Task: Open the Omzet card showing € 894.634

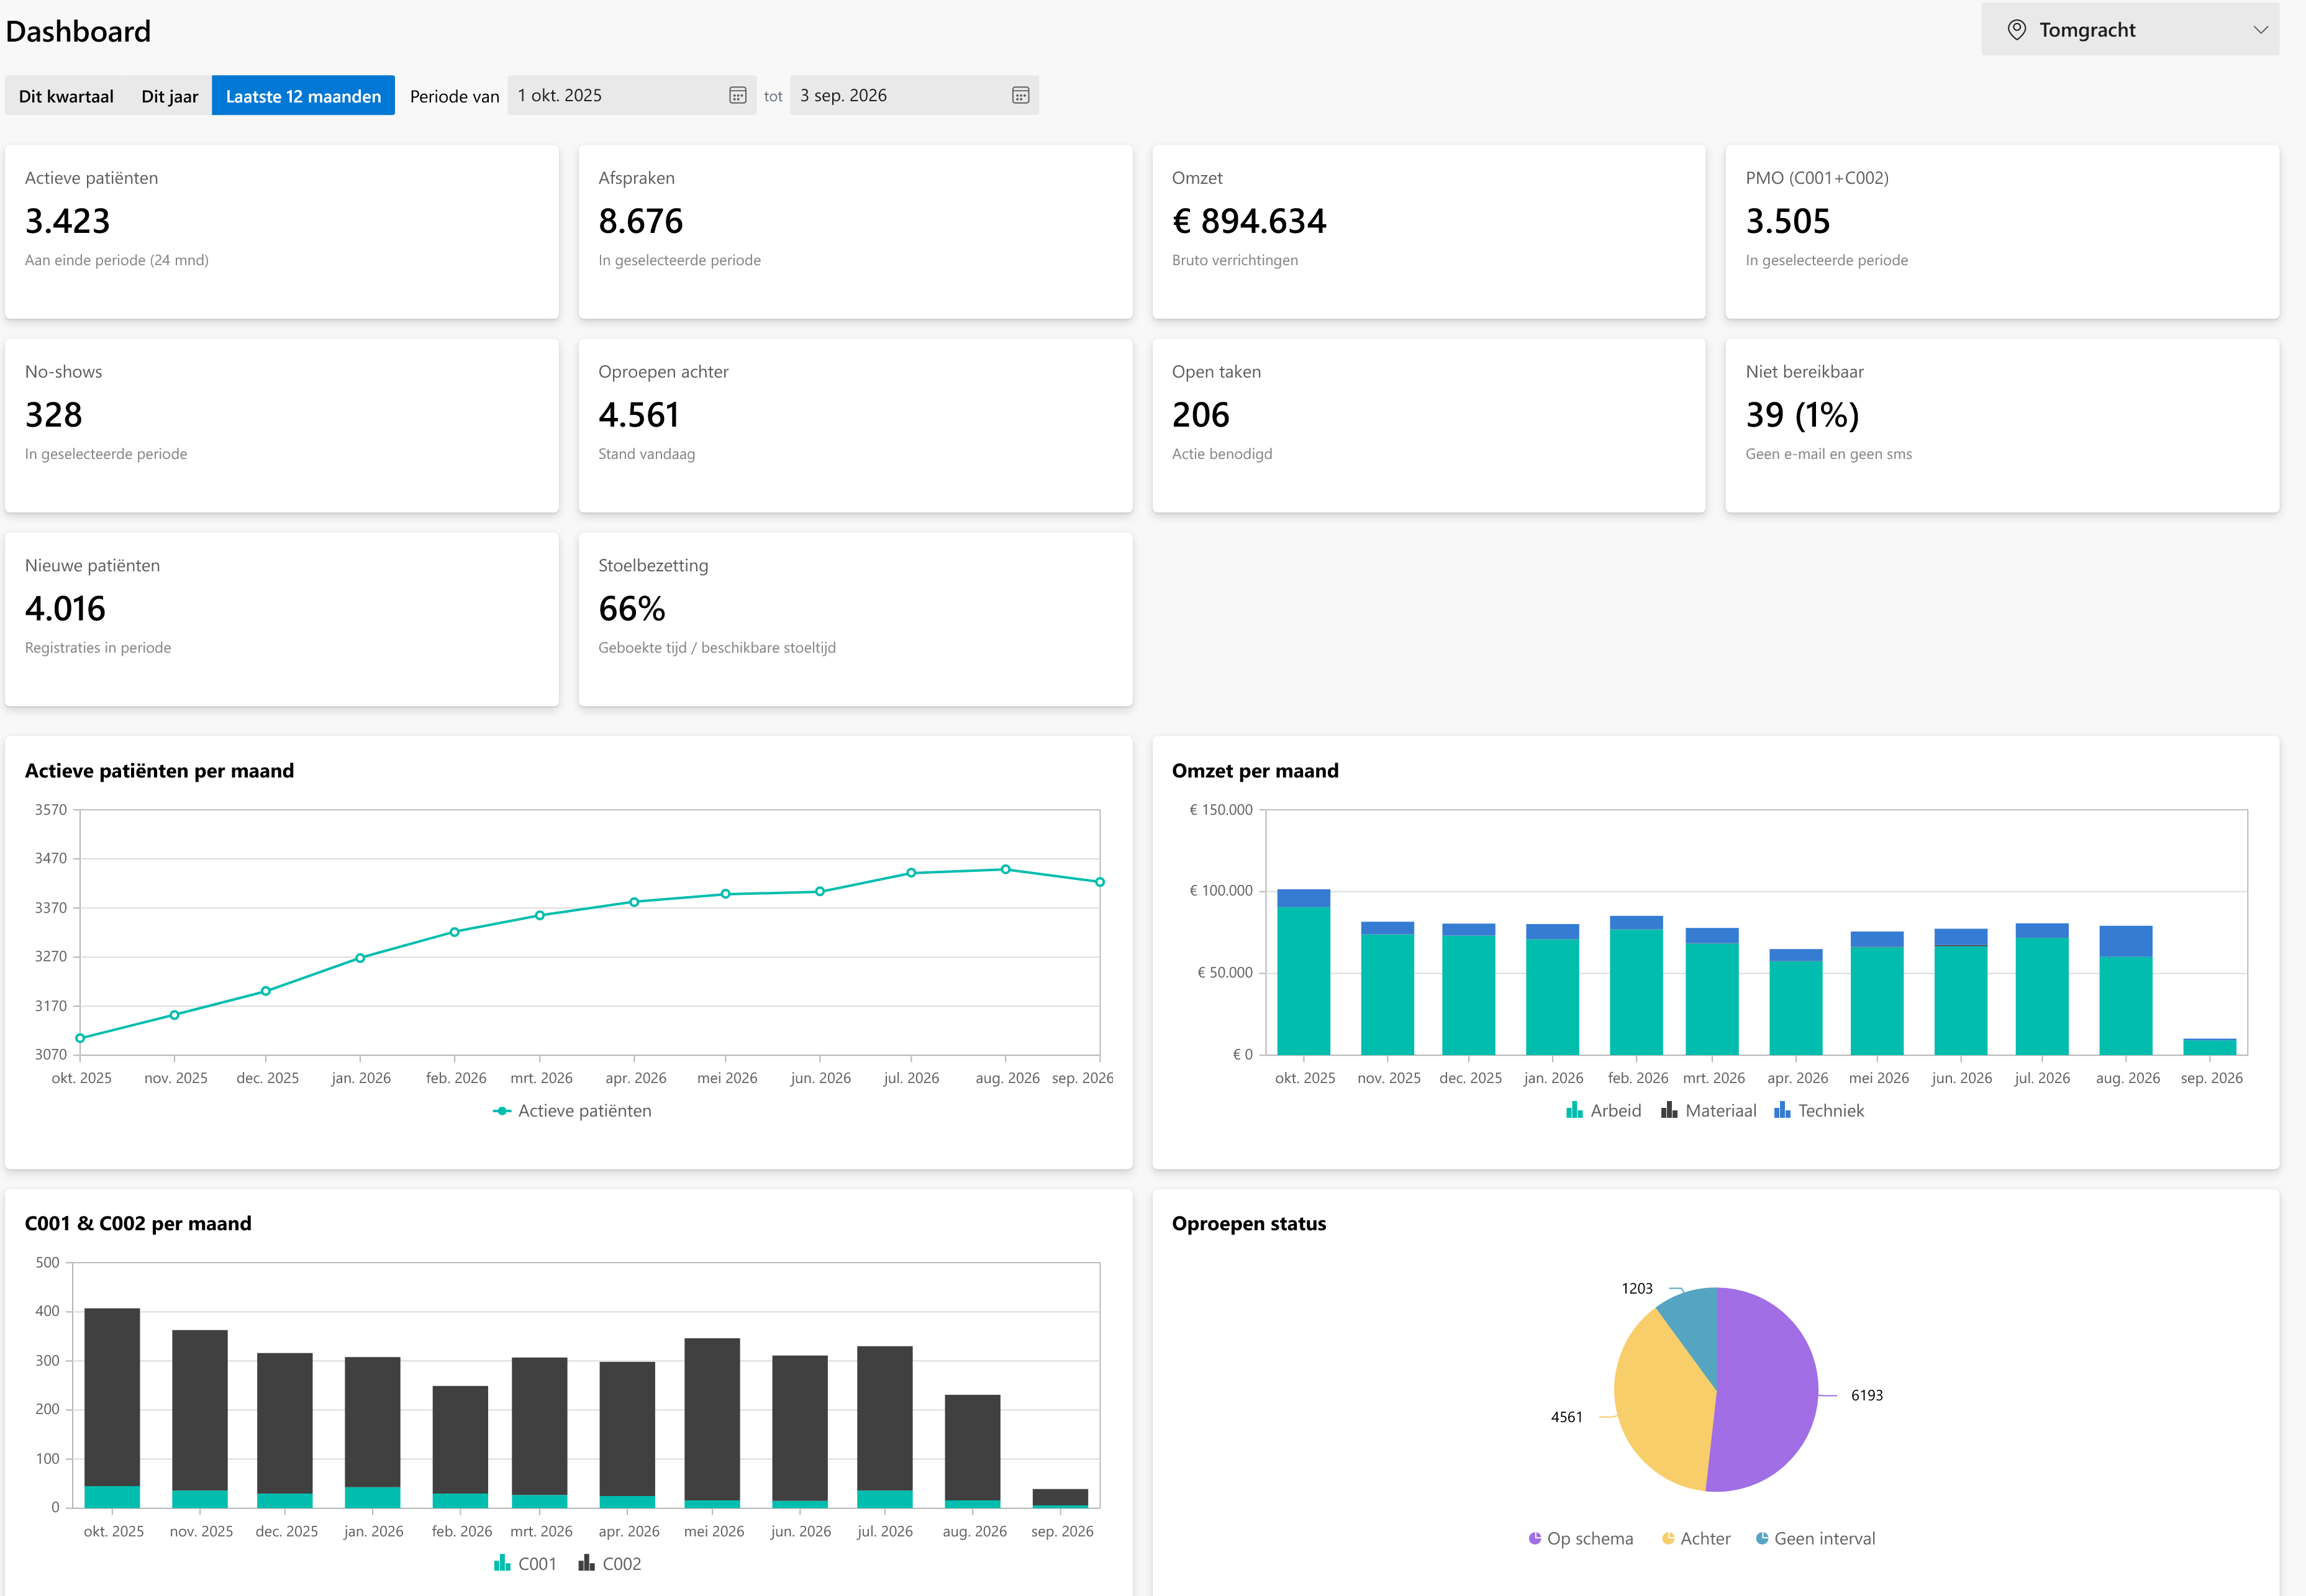Action: [1429, 232]
